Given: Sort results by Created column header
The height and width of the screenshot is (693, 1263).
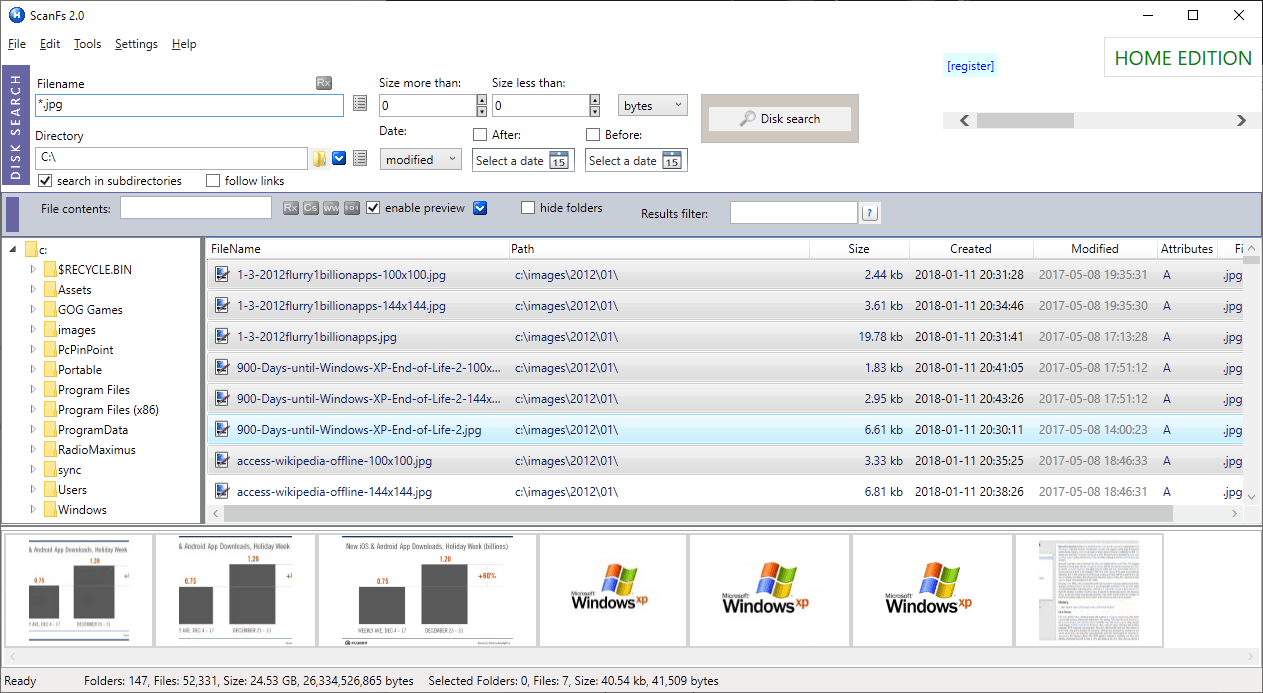Looking at the screenshot, I should pyautogui.click(x=971, y=249).
